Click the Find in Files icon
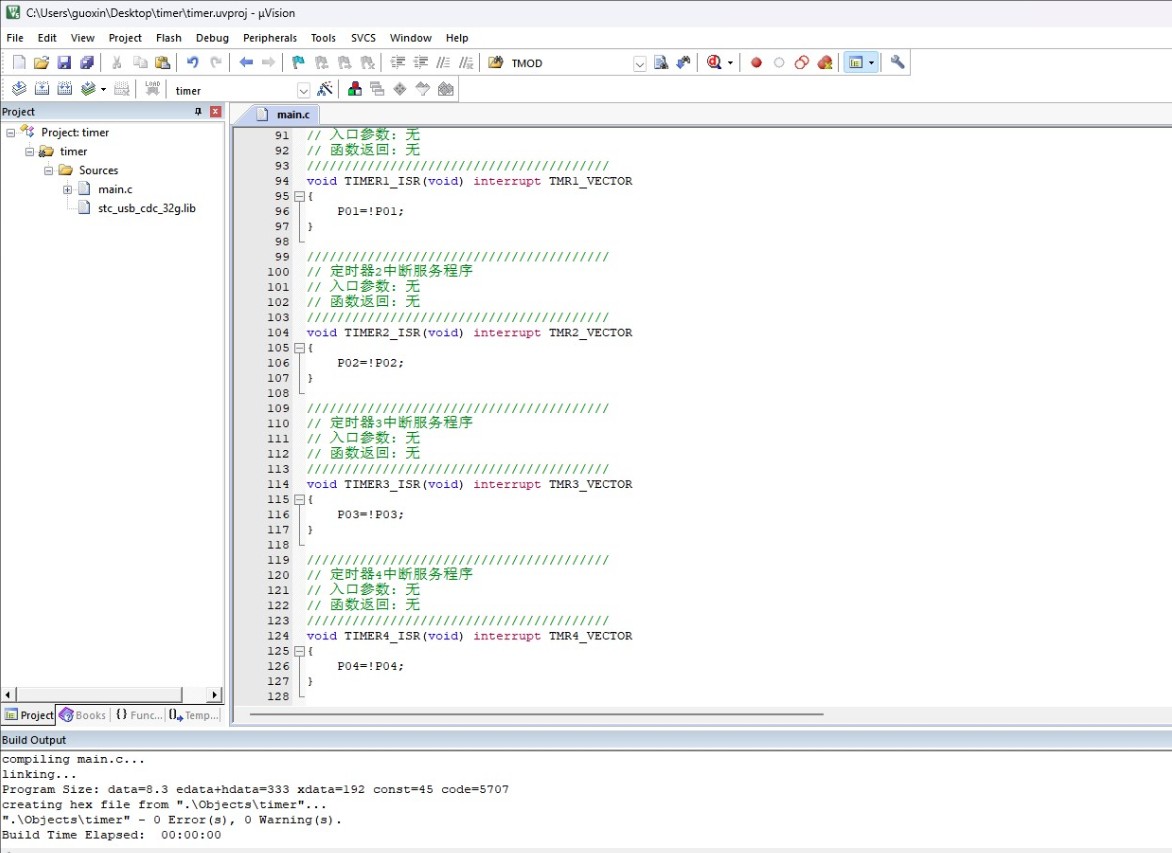Viewport: 1172px width, 853px height. coord(496,63)
